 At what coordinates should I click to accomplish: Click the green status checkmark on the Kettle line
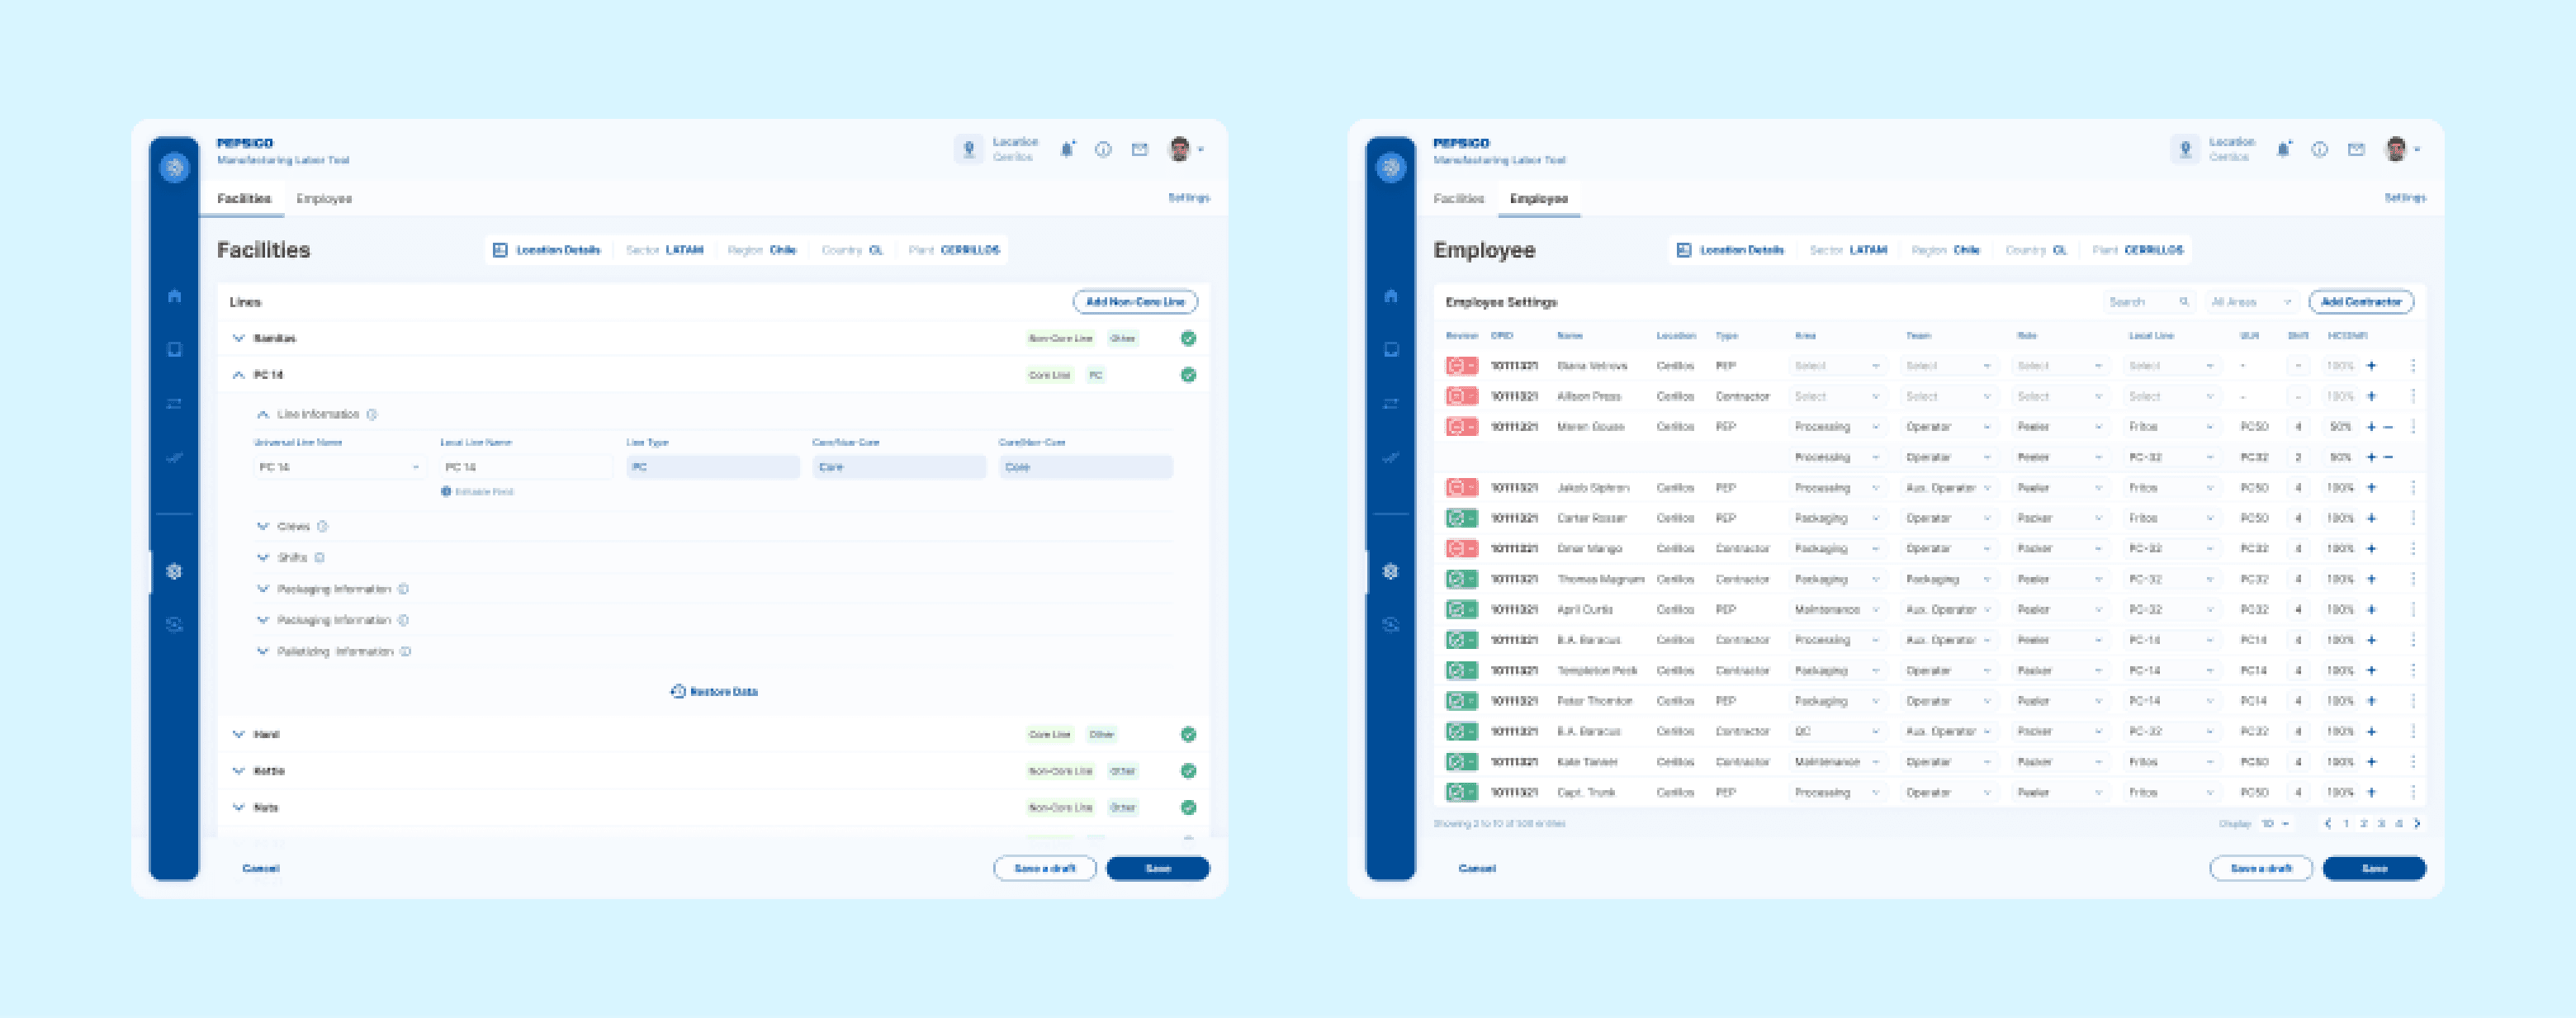click(1188, 771)
